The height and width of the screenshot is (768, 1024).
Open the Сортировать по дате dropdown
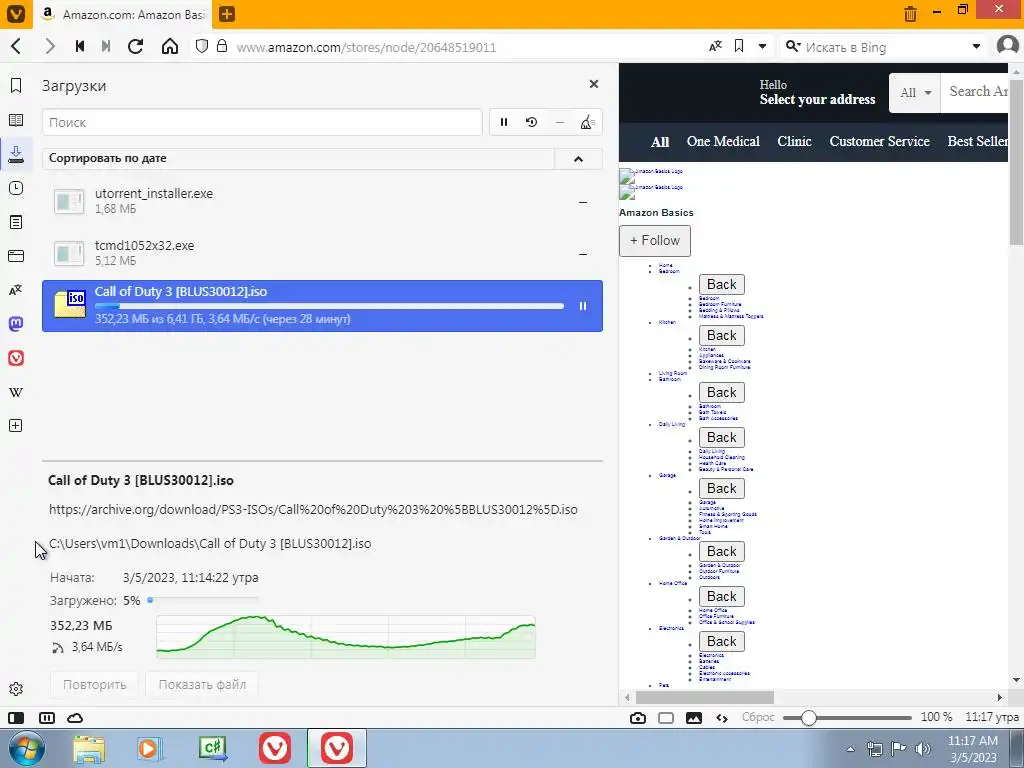(x=298, y=158)
